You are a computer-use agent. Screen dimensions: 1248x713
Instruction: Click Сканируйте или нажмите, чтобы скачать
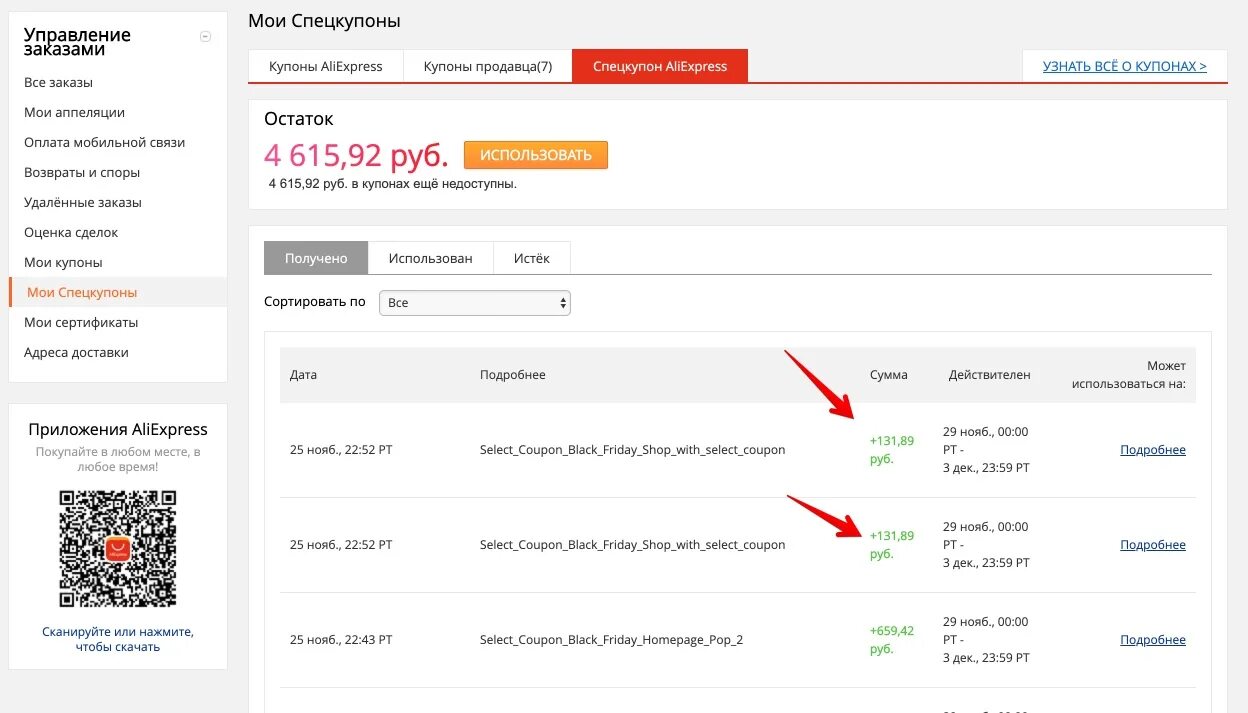point(118,639)
